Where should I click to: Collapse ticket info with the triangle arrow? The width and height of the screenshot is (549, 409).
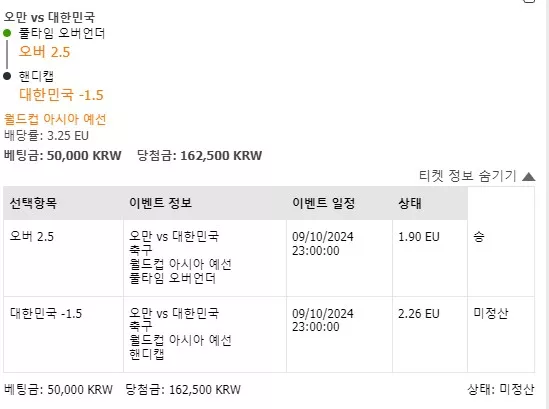tap(528, 176)
